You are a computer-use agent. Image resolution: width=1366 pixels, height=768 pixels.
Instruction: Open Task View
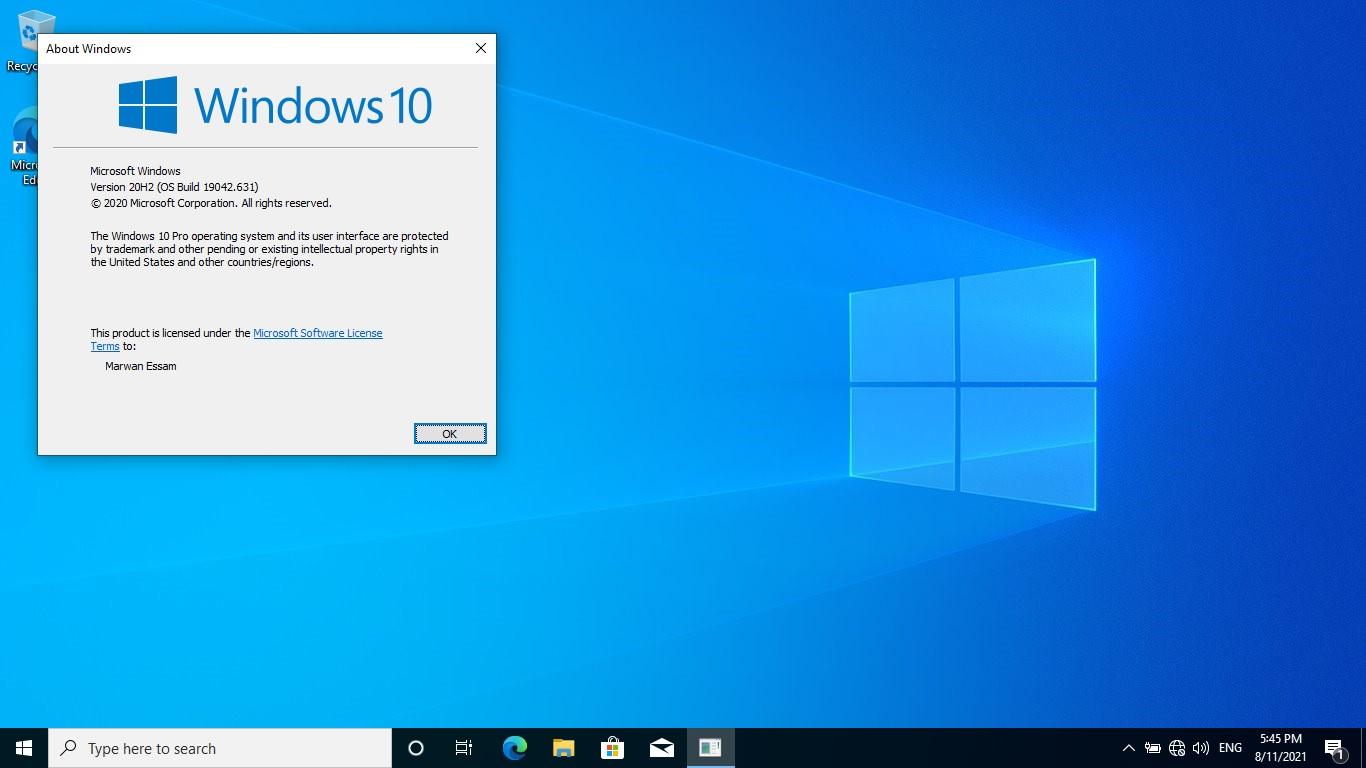(x=464, y=748)
